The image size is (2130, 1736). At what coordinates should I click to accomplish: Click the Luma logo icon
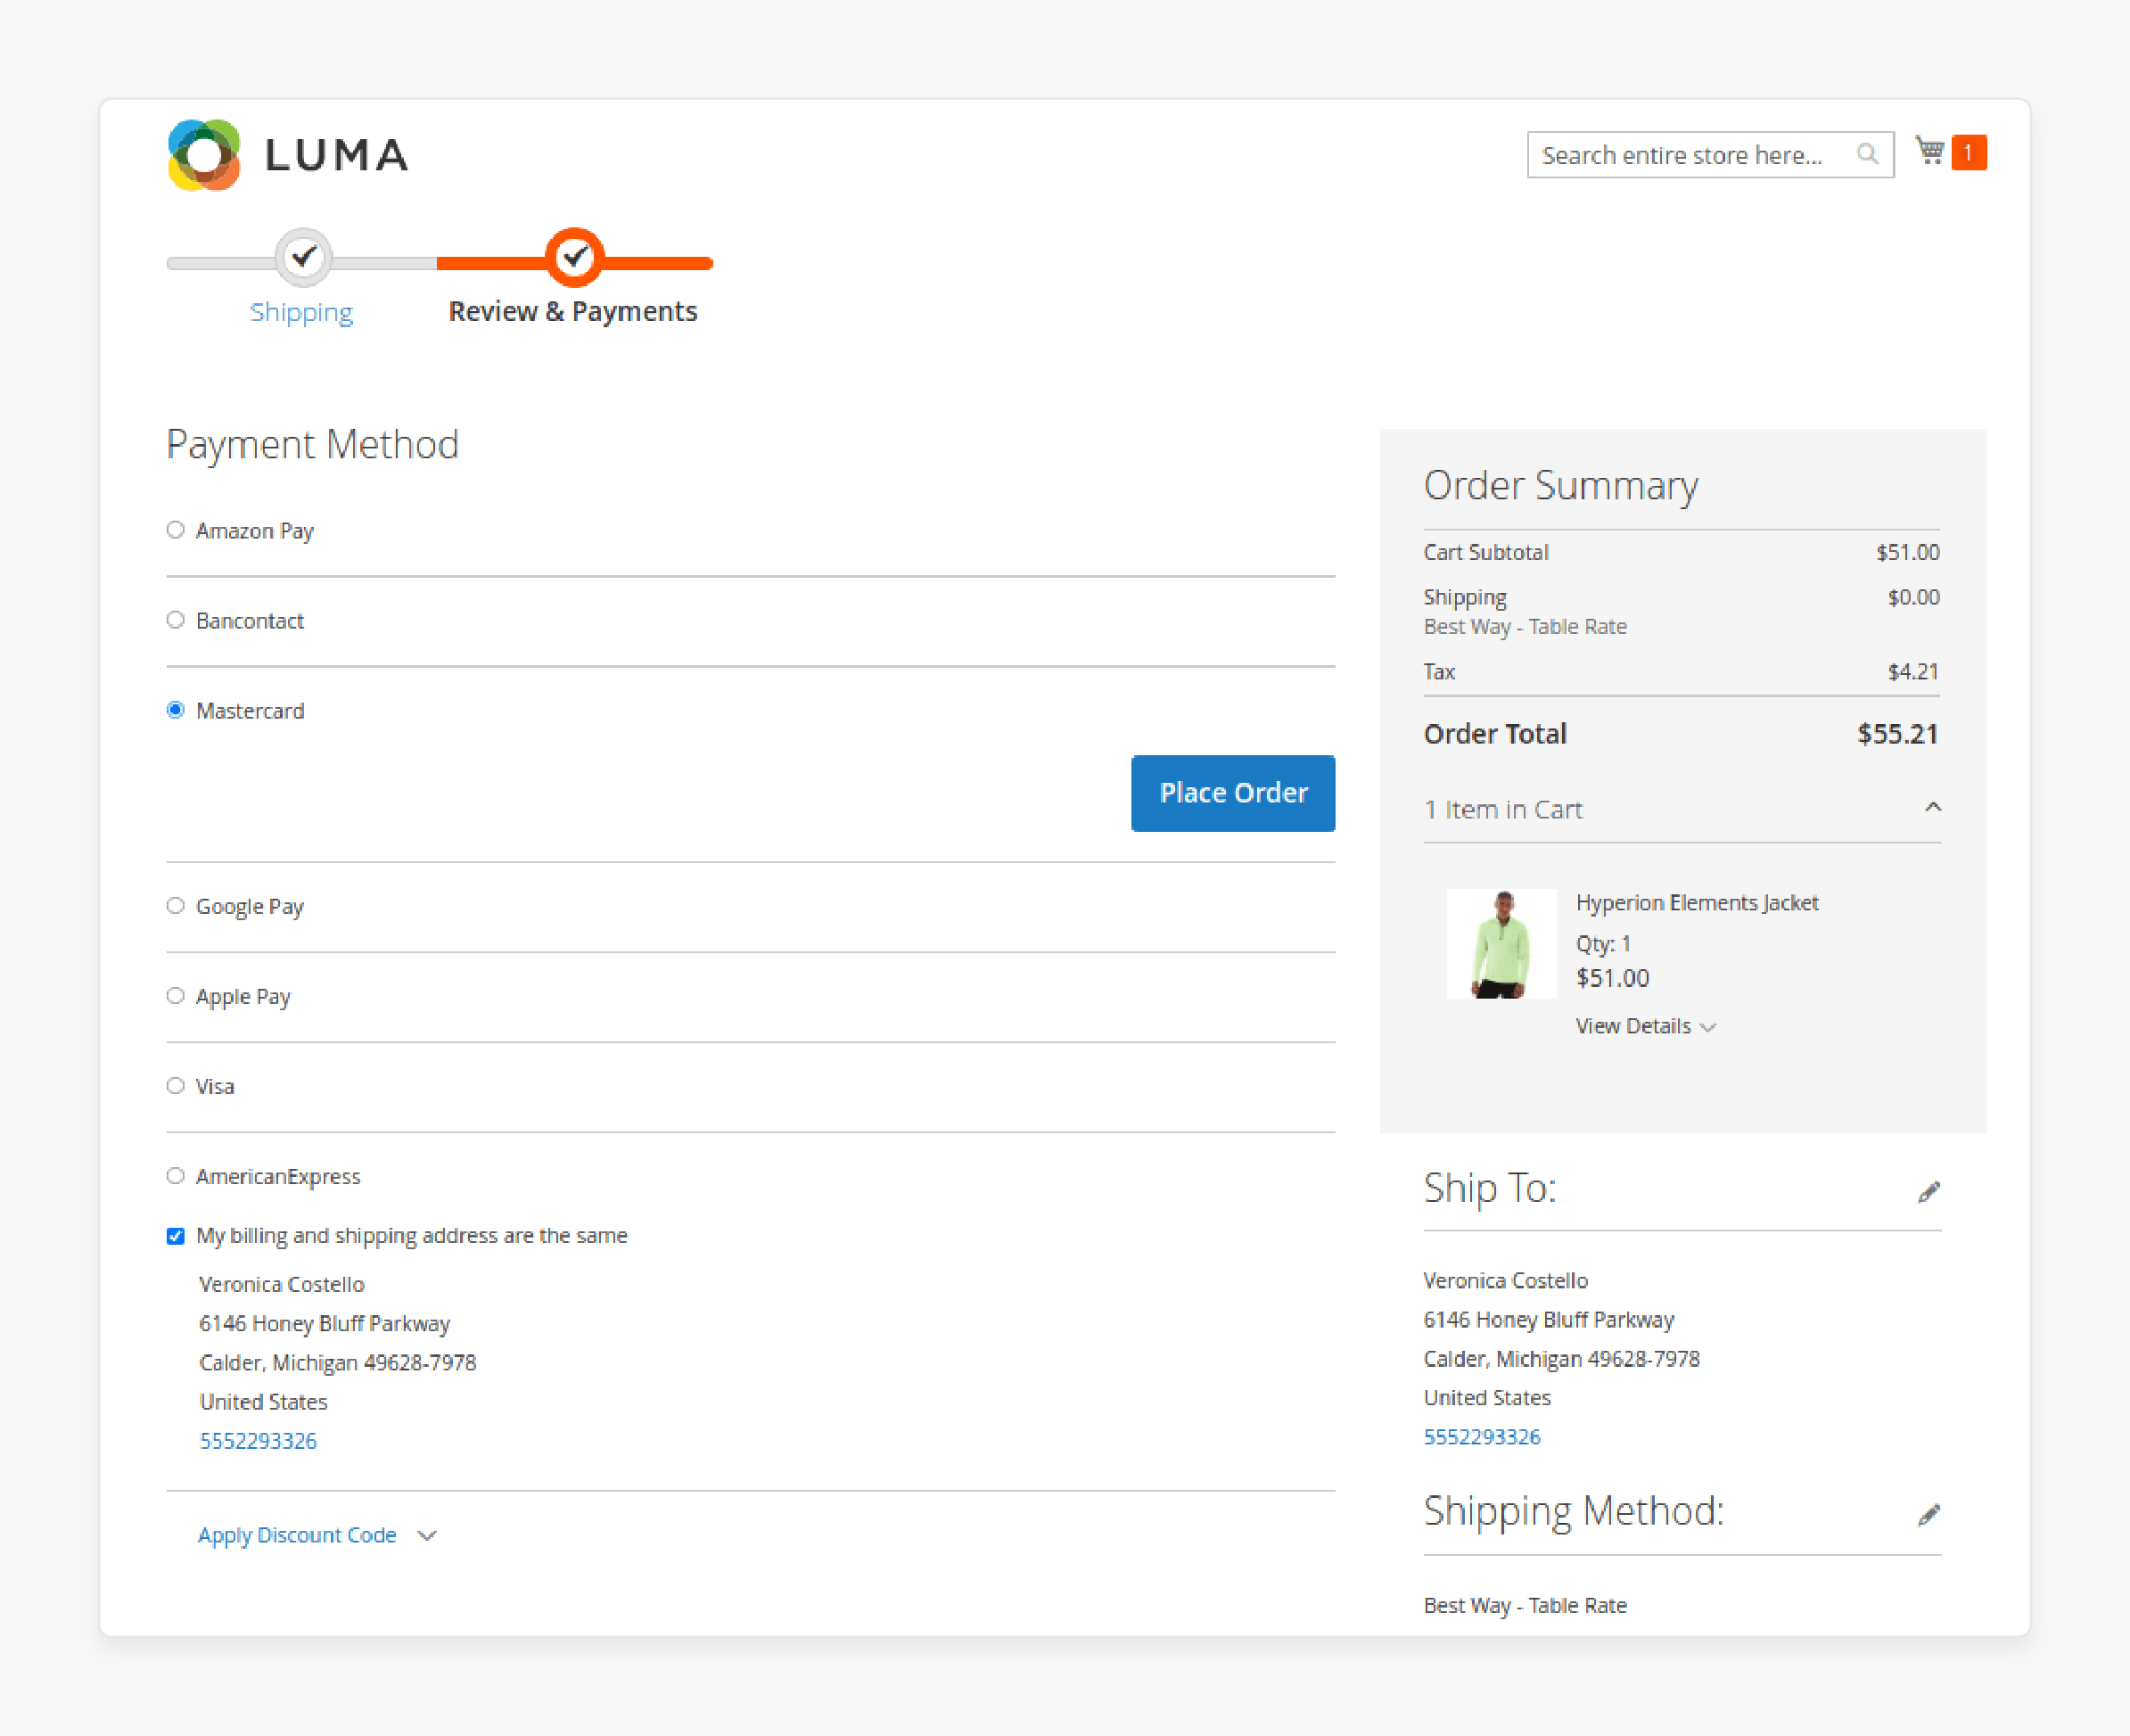click(204, 155)
